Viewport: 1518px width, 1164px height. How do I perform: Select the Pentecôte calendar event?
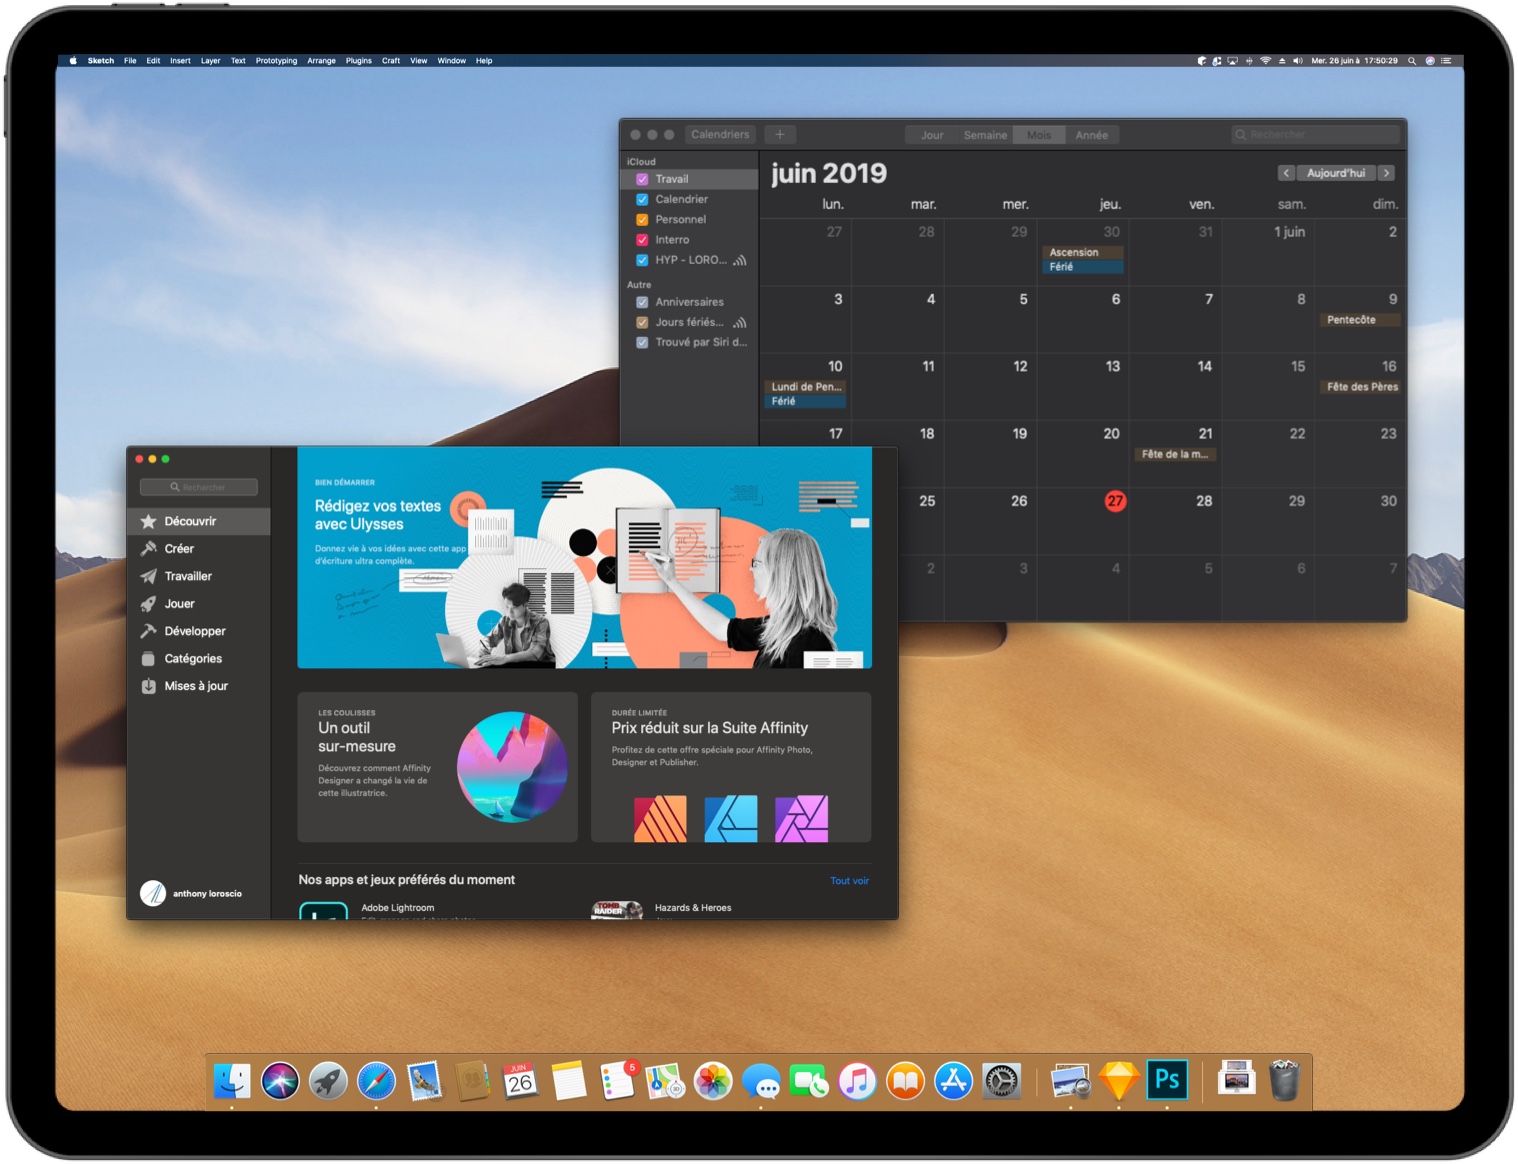(x=1361, y=320)
